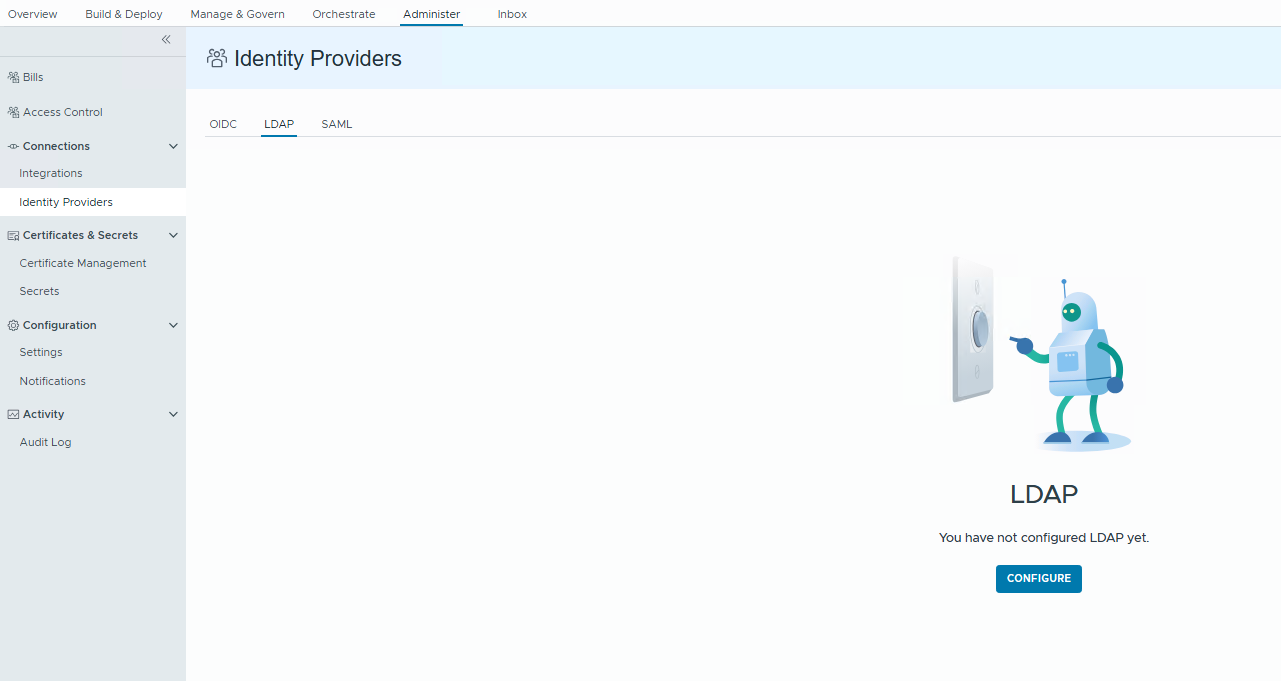This screenshot has height=681, width=1281.
Task: Collapse the Connections section chevron
Action: point(173,146)
